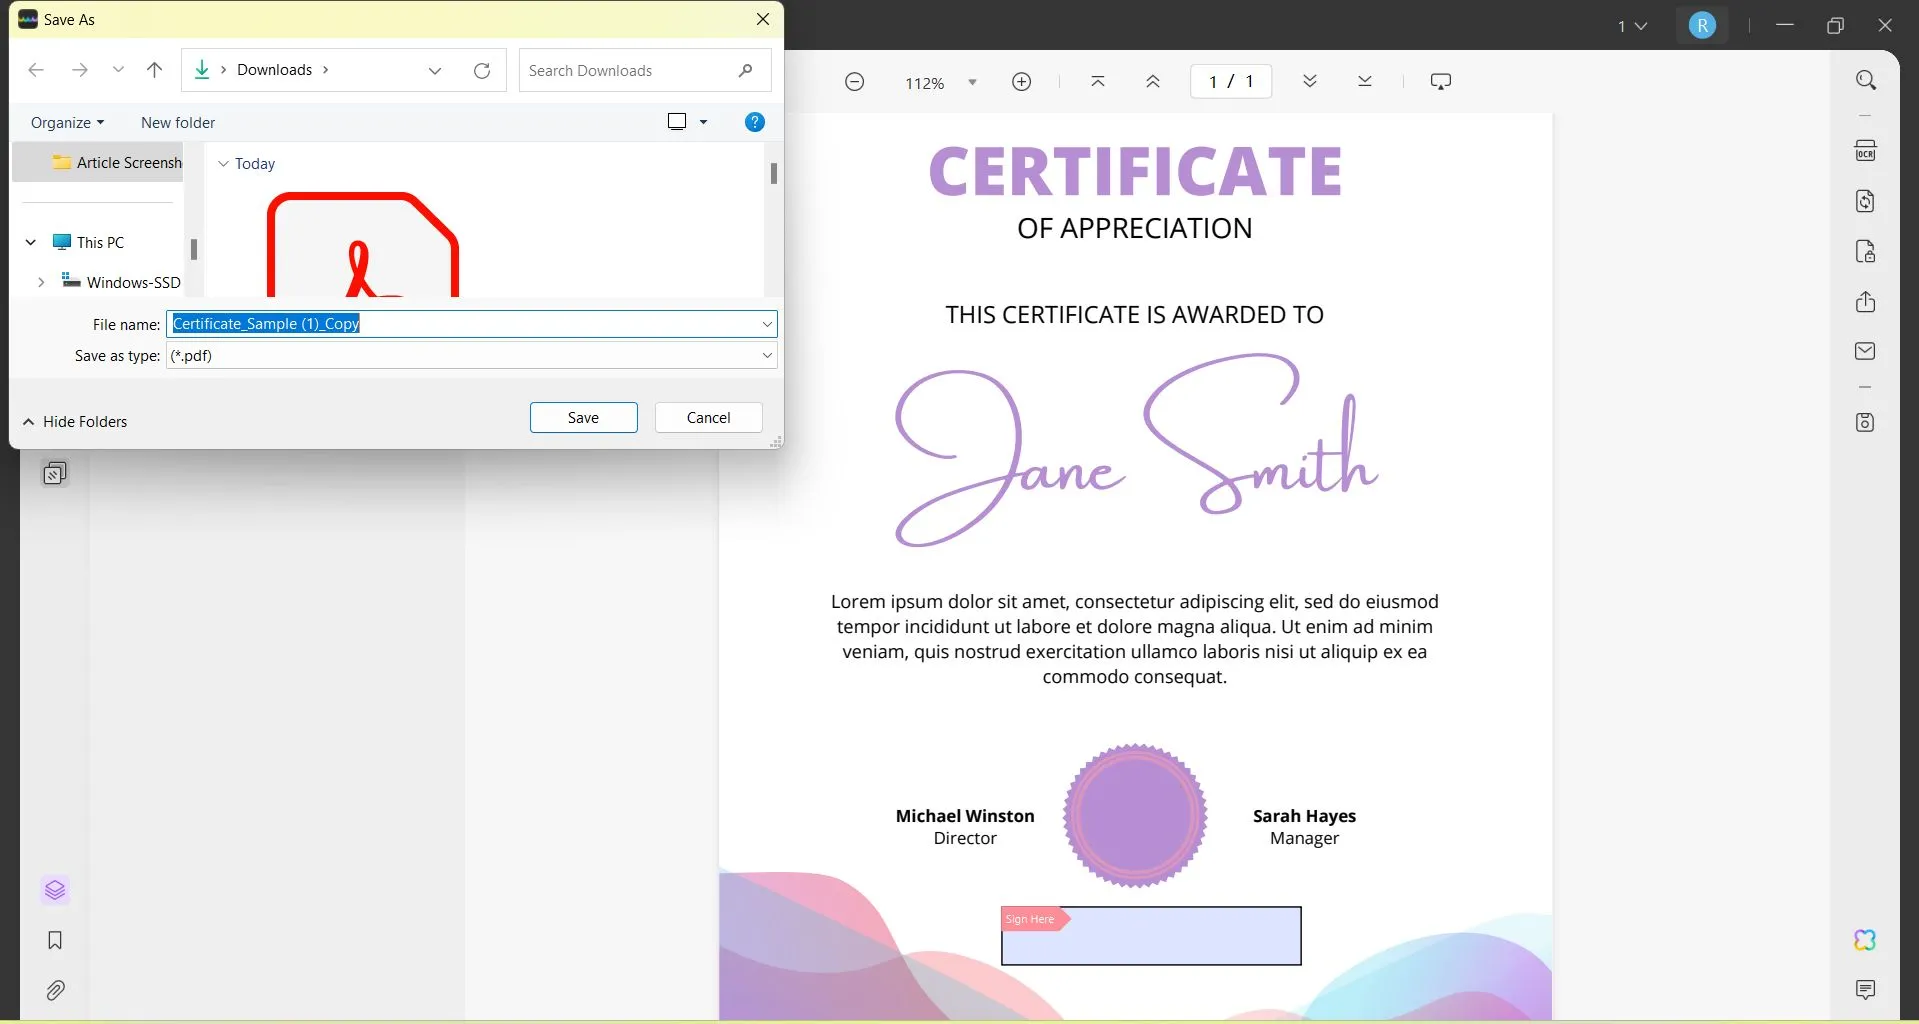Click the CERTIFICATE heading
Image resolution: width=1919 pixels, height=1024 pixels.
[1135, 172]
